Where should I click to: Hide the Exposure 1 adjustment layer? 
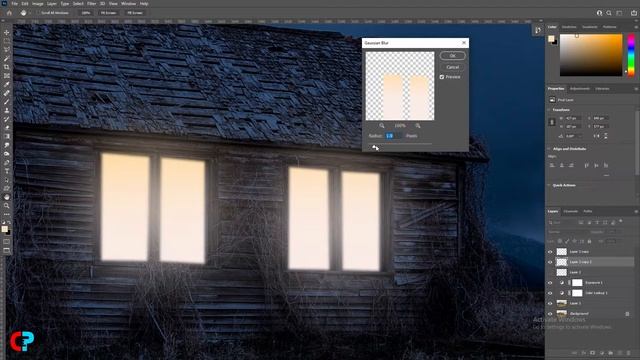click(550, 282)
